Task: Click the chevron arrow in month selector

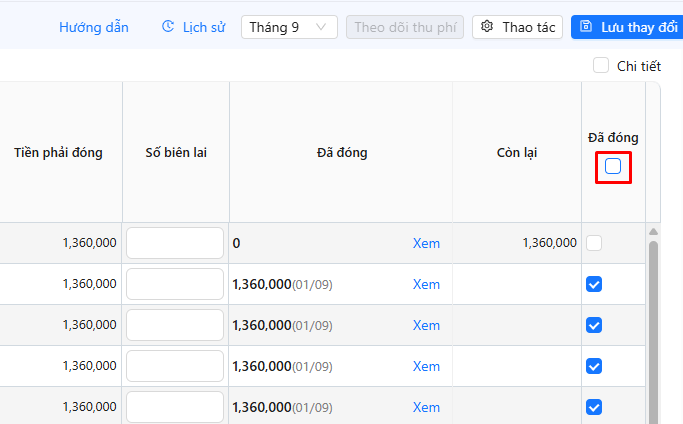Action: click(x=321, y=27)
